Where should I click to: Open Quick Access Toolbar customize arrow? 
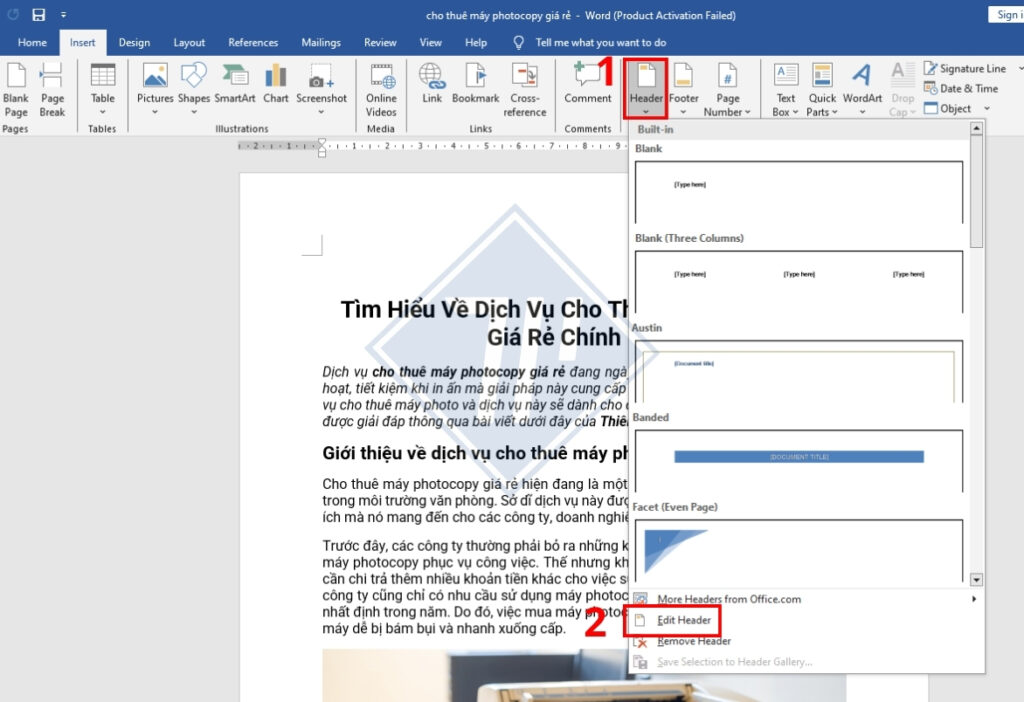click(63, 14)
